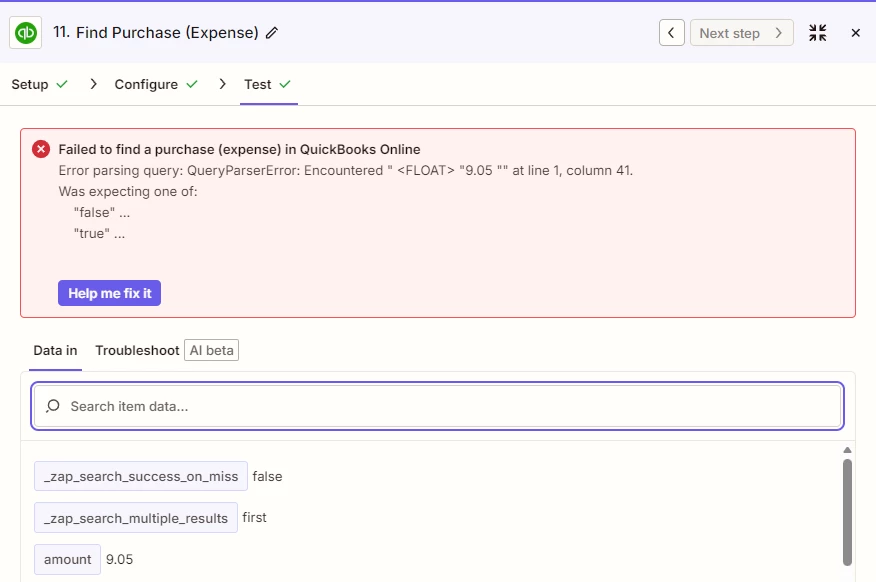Open the Configure tab
The image size is (876, 582).
point(156,84)
